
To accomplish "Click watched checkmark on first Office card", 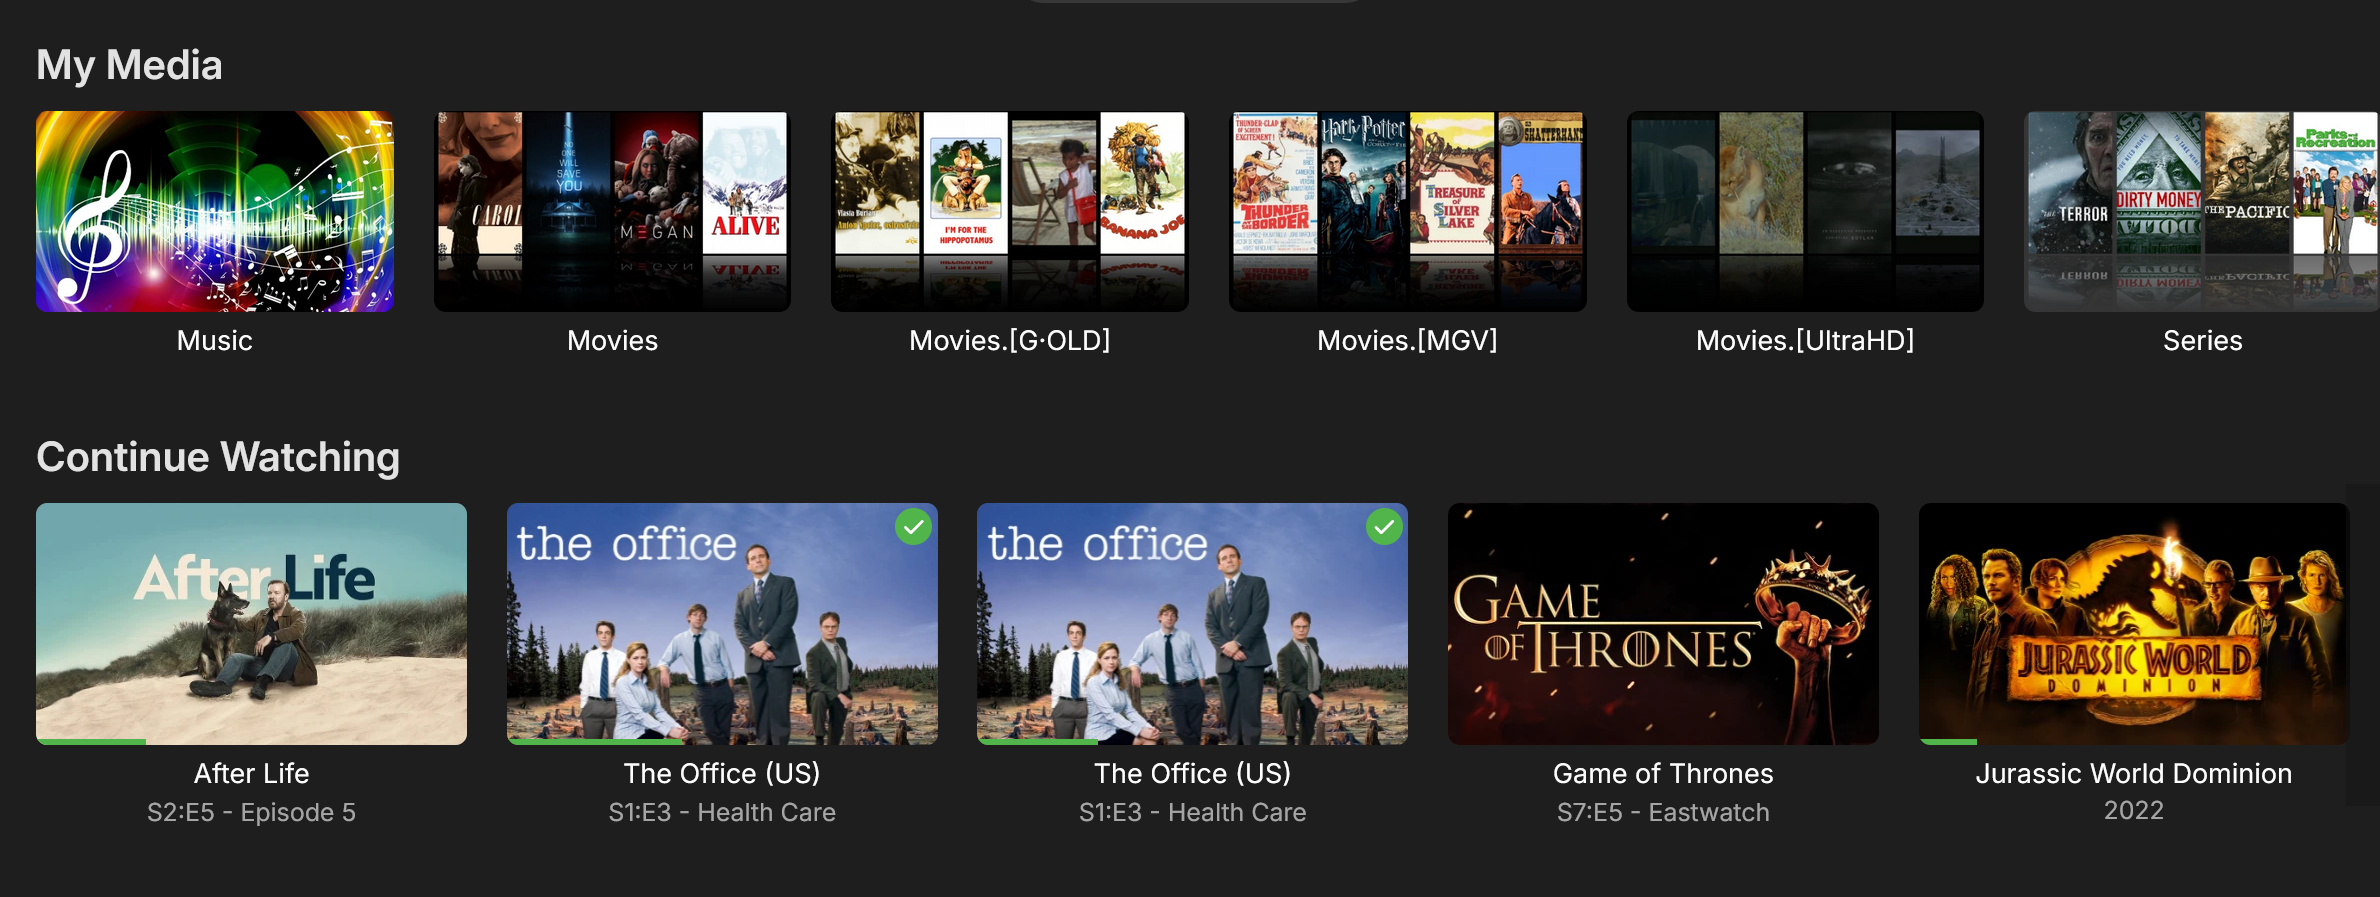I will [x=913, y=526].
